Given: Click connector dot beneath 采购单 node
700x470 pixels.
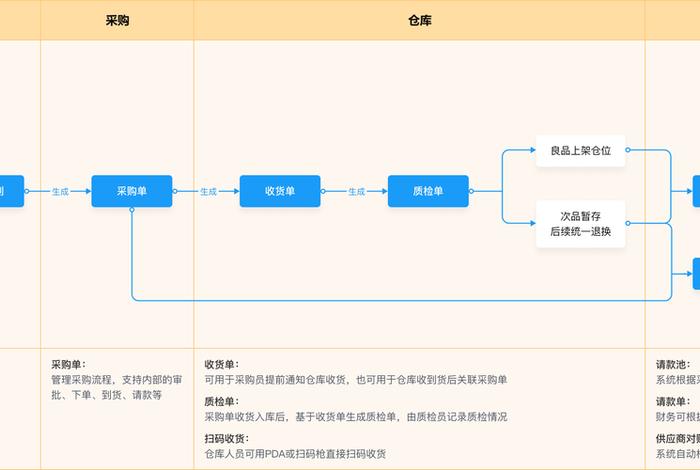Looking at the screenshot, I should point(131,210).
